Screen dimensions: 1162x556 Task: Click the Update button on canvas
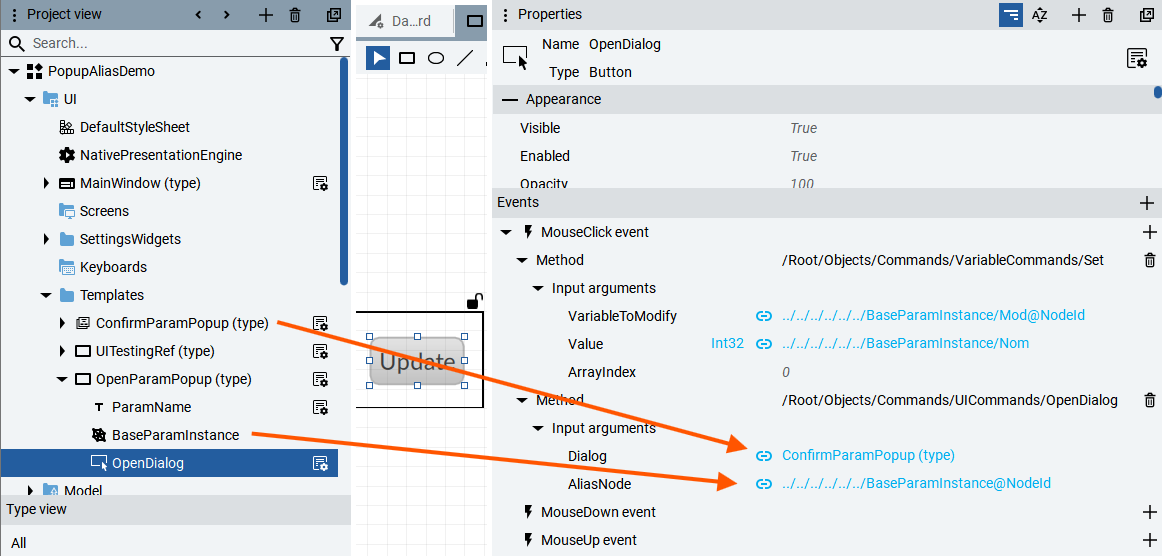[417, 361]
